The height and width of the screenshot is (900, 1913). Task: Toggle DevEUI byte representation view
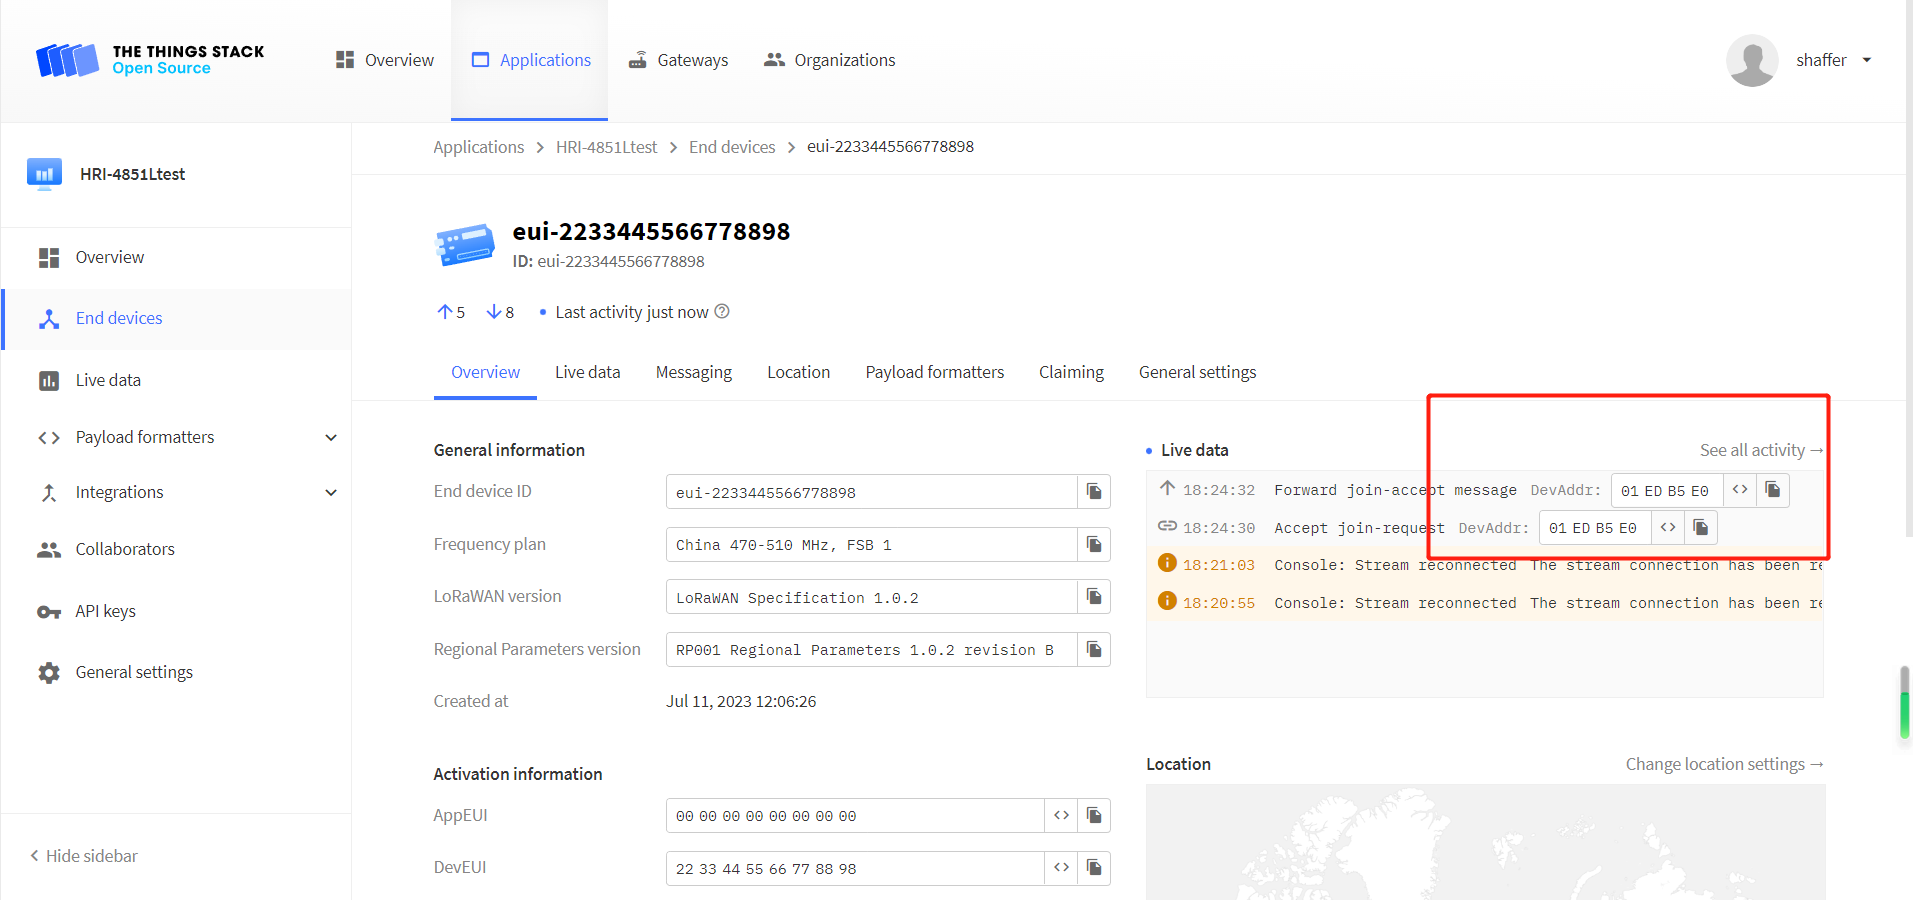[x=1061, y=868]
